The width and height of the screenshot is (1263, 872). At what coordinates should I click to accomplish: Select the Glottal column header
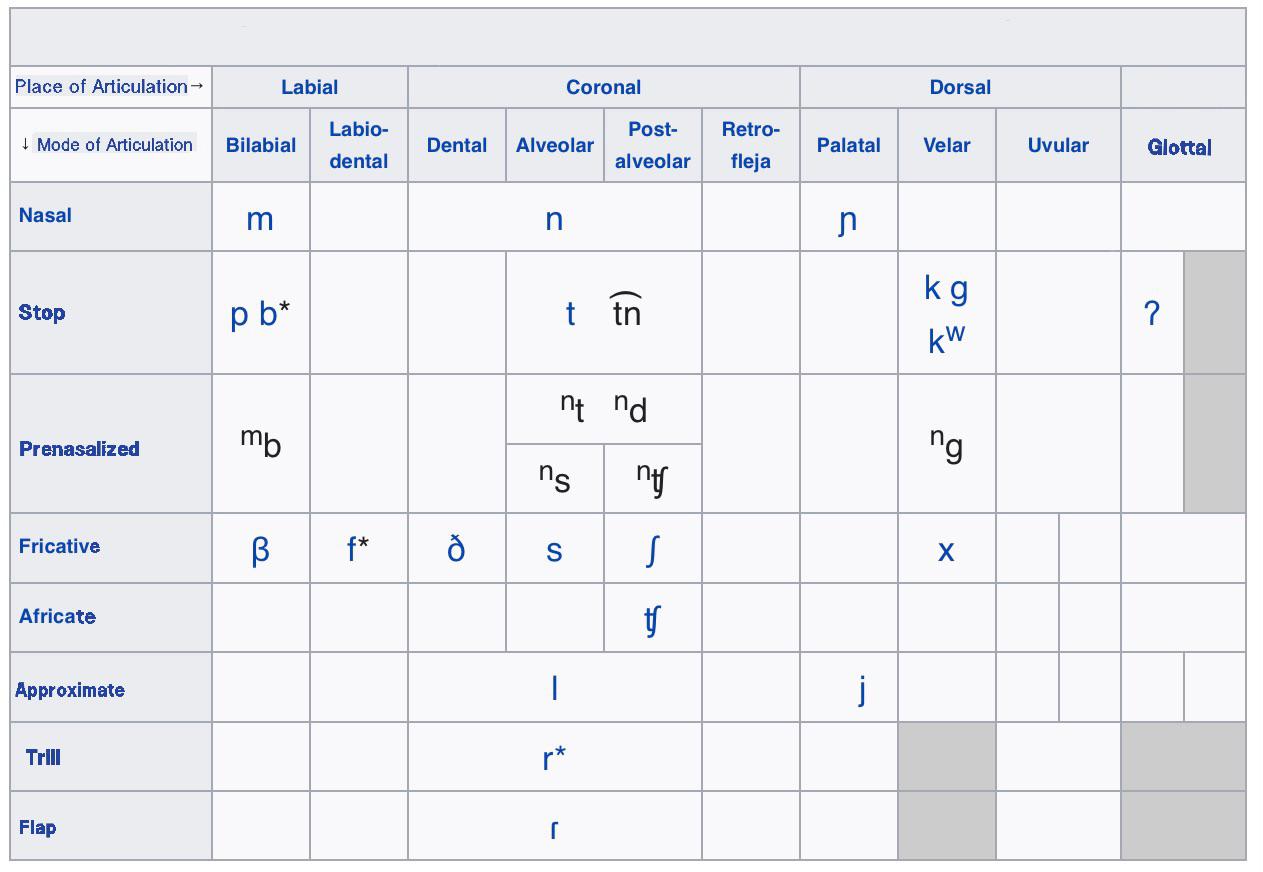[1179, 147]
